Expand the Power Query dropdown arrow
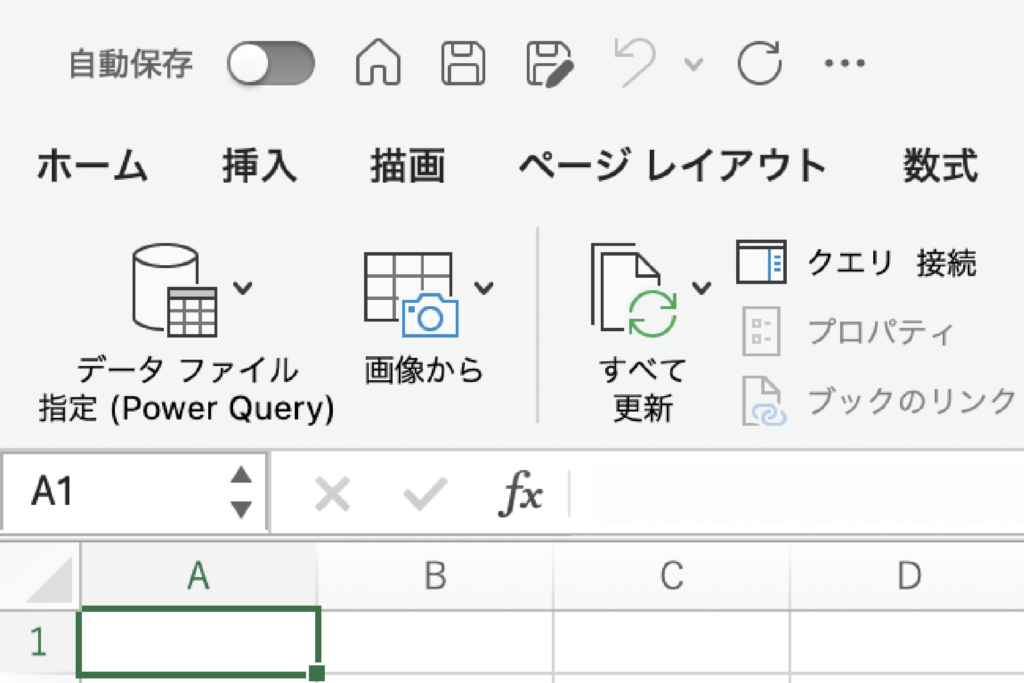 243,289
